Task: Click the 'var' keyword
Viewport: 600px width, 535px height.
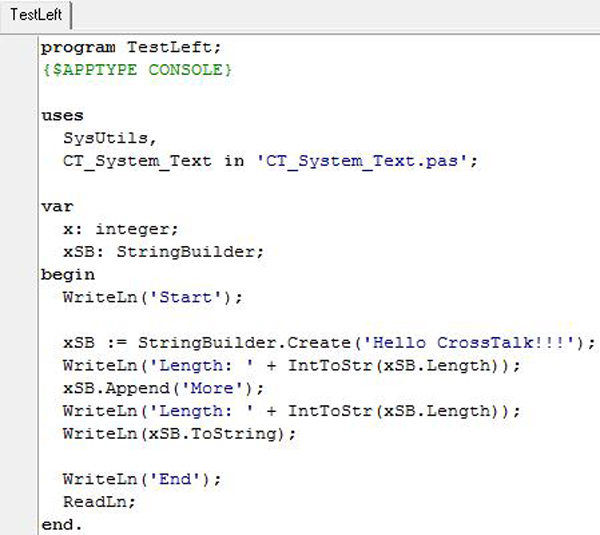Action: 56,206
